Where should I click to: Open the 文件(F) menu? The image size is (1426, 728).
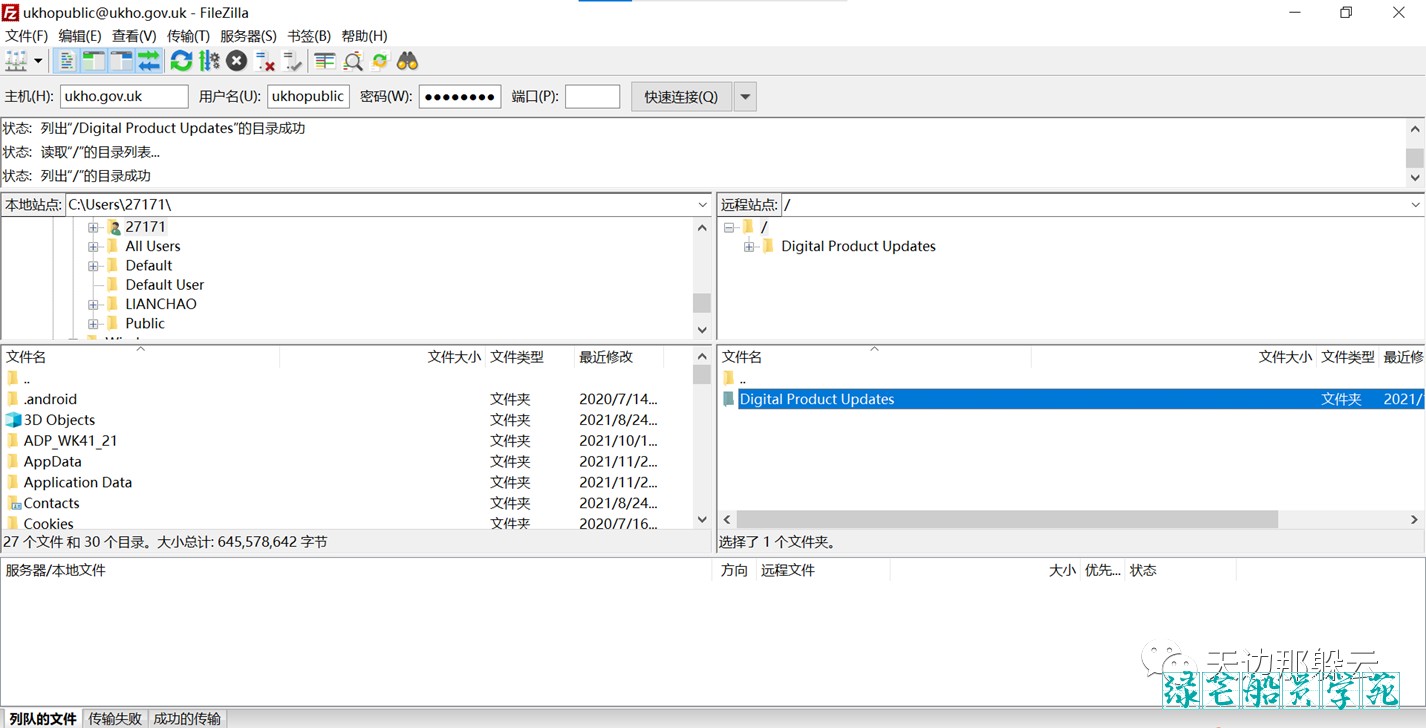pos(27,36)
